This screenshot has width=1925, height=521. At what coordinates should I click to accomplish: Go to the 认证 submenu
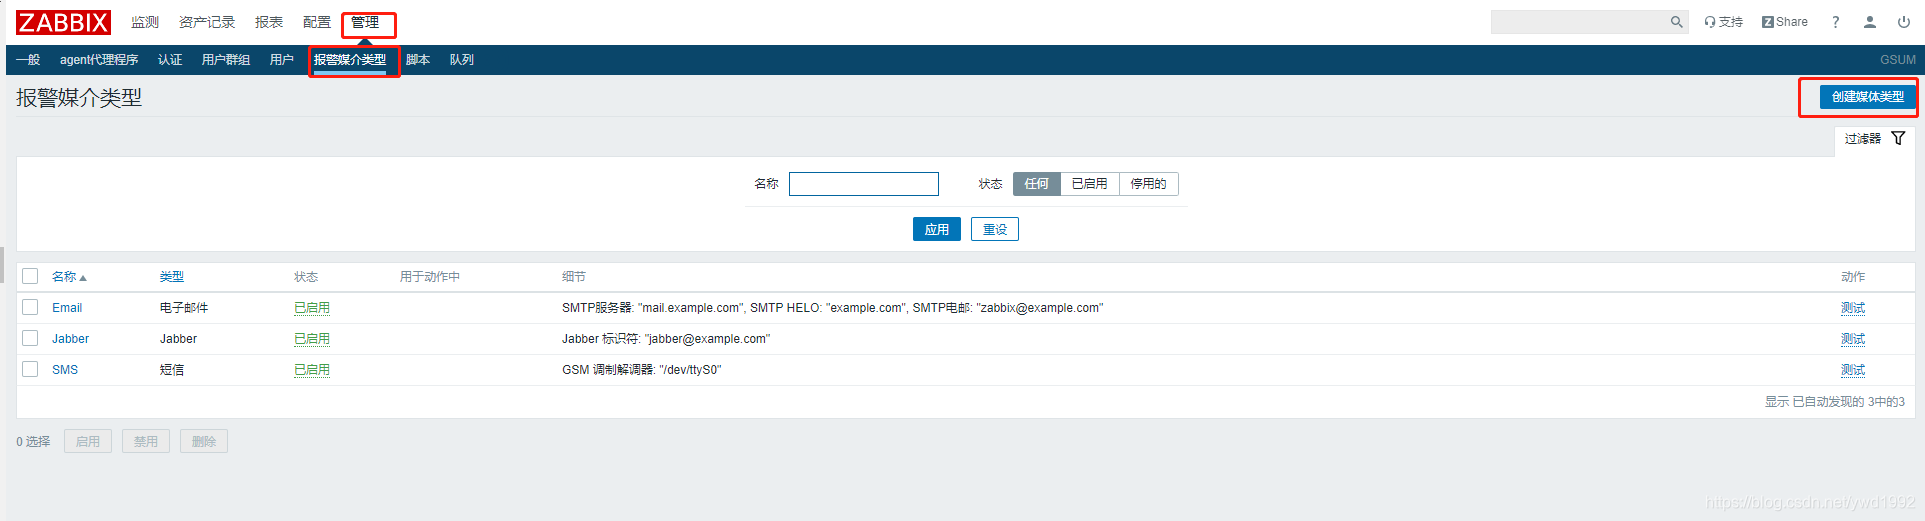pos(170,60)
